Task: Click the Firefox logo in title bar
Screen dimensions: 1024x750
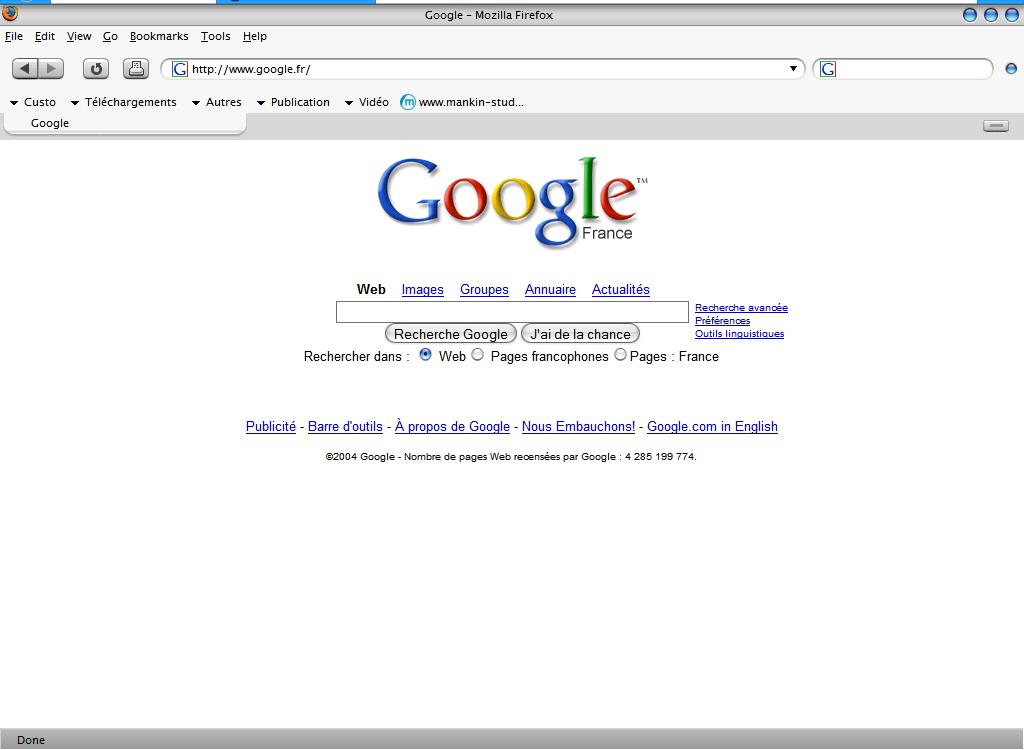Action: pos(10,12)
